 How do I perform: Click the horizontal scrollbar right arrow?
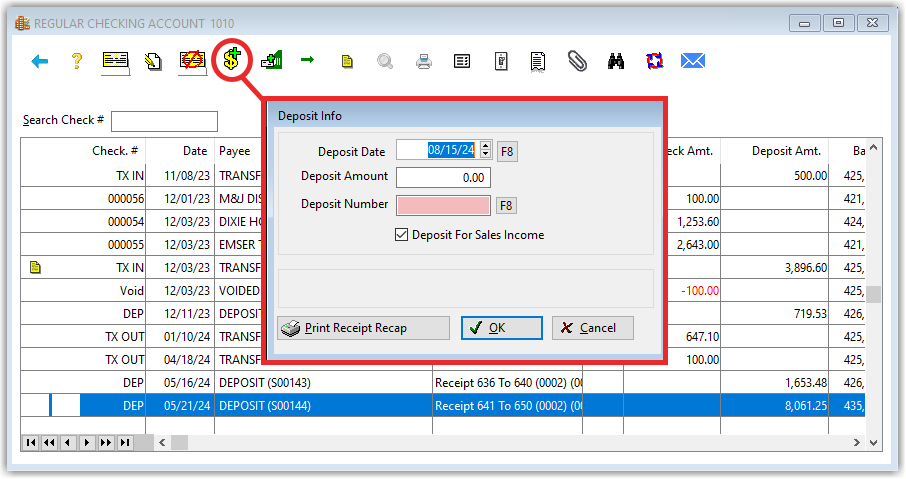tap(857, 443)
